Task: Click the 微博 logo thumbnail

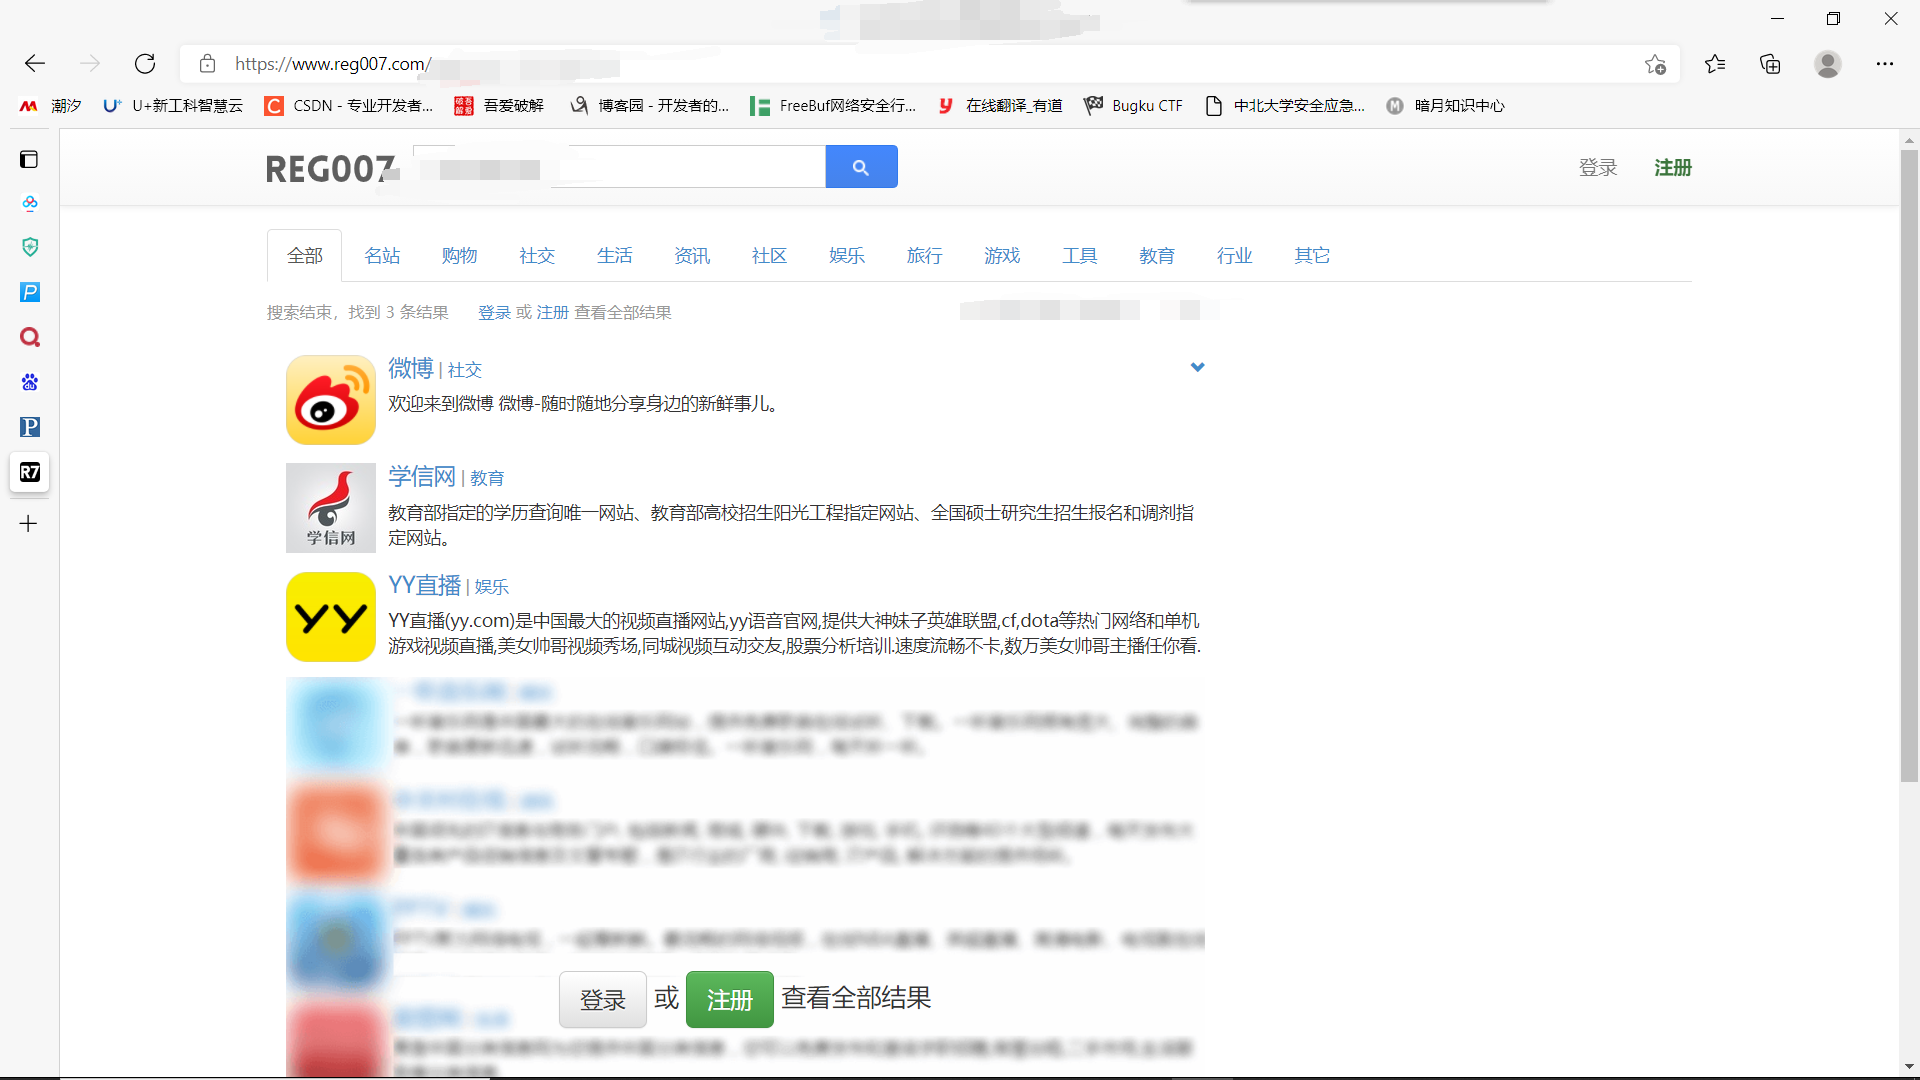Action: [331, 400]
